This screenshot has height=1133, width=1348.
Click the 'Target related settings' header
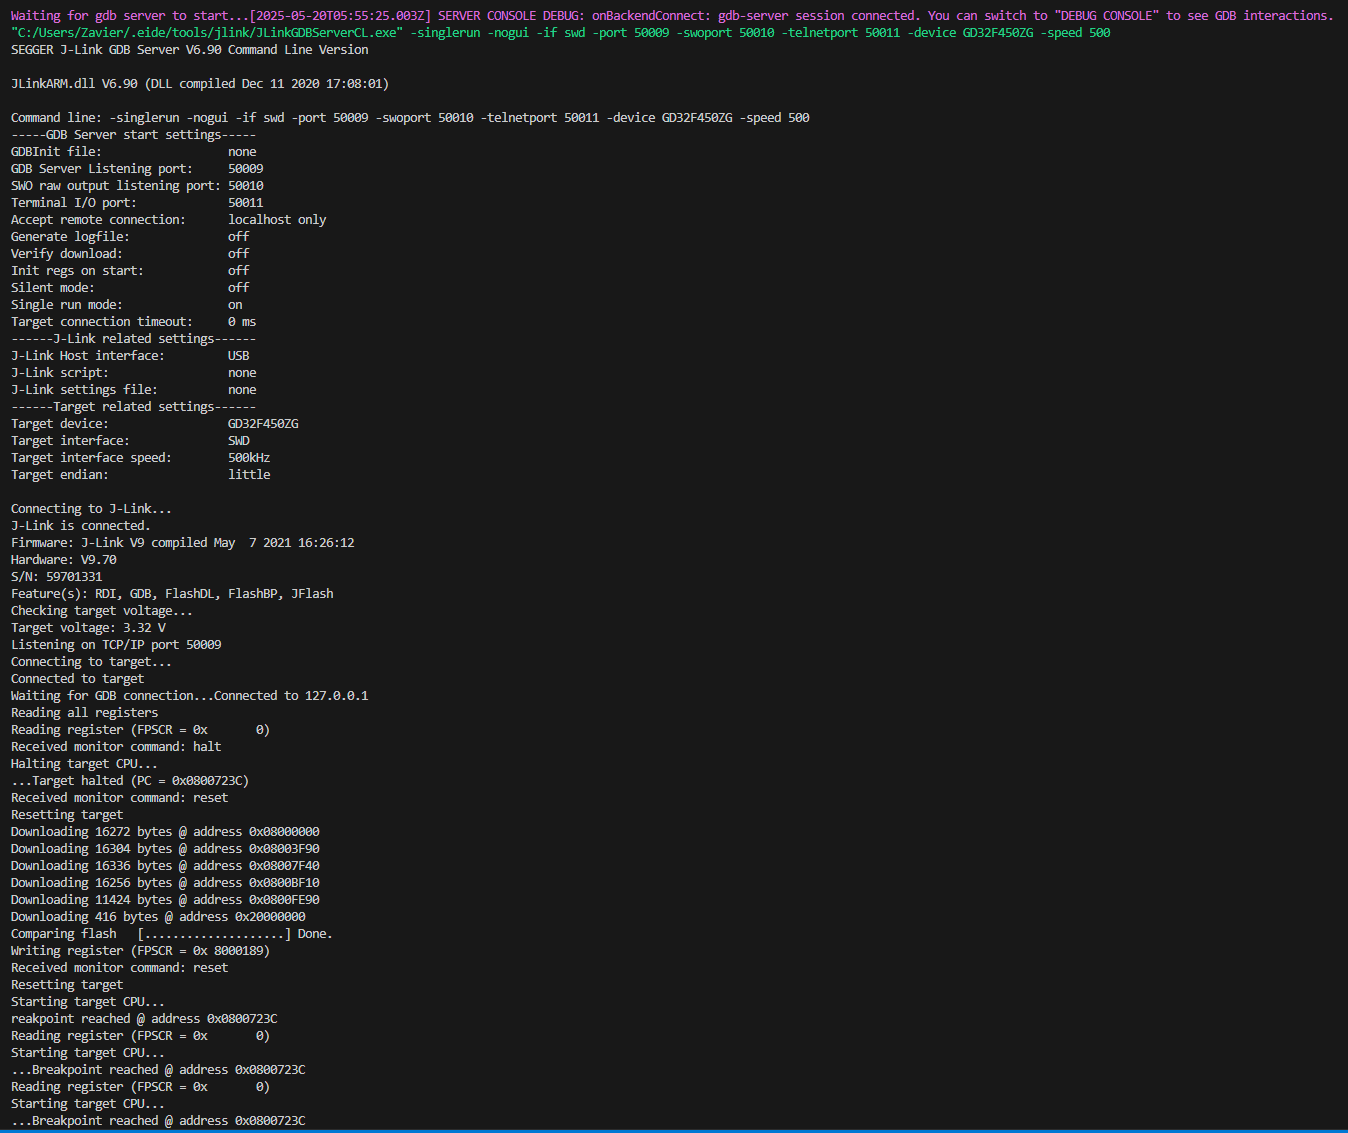(133, 407)
